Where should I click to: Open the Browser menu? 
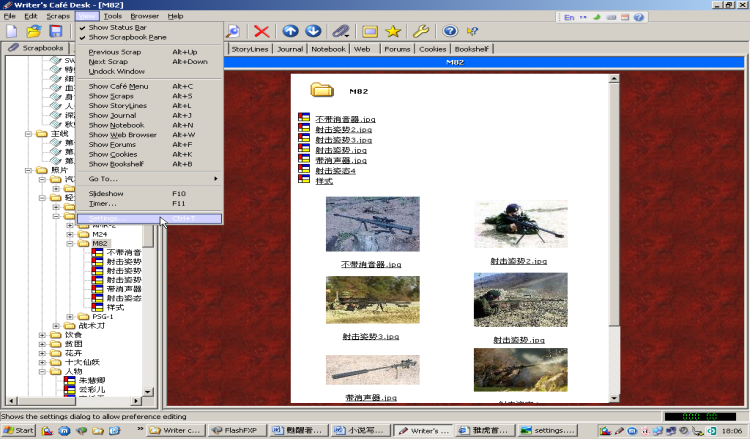(144, 16)
